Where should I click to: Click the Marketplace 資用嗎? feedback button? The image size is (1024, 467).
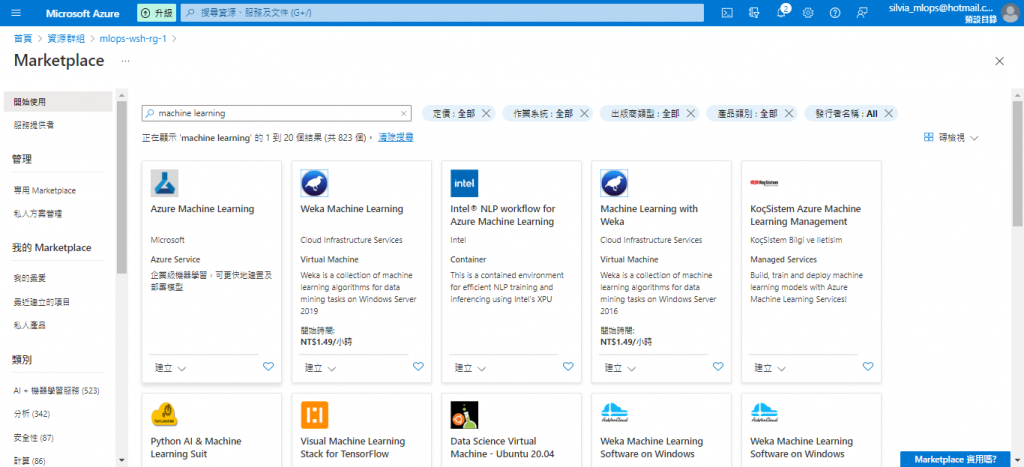coord(955,459)
